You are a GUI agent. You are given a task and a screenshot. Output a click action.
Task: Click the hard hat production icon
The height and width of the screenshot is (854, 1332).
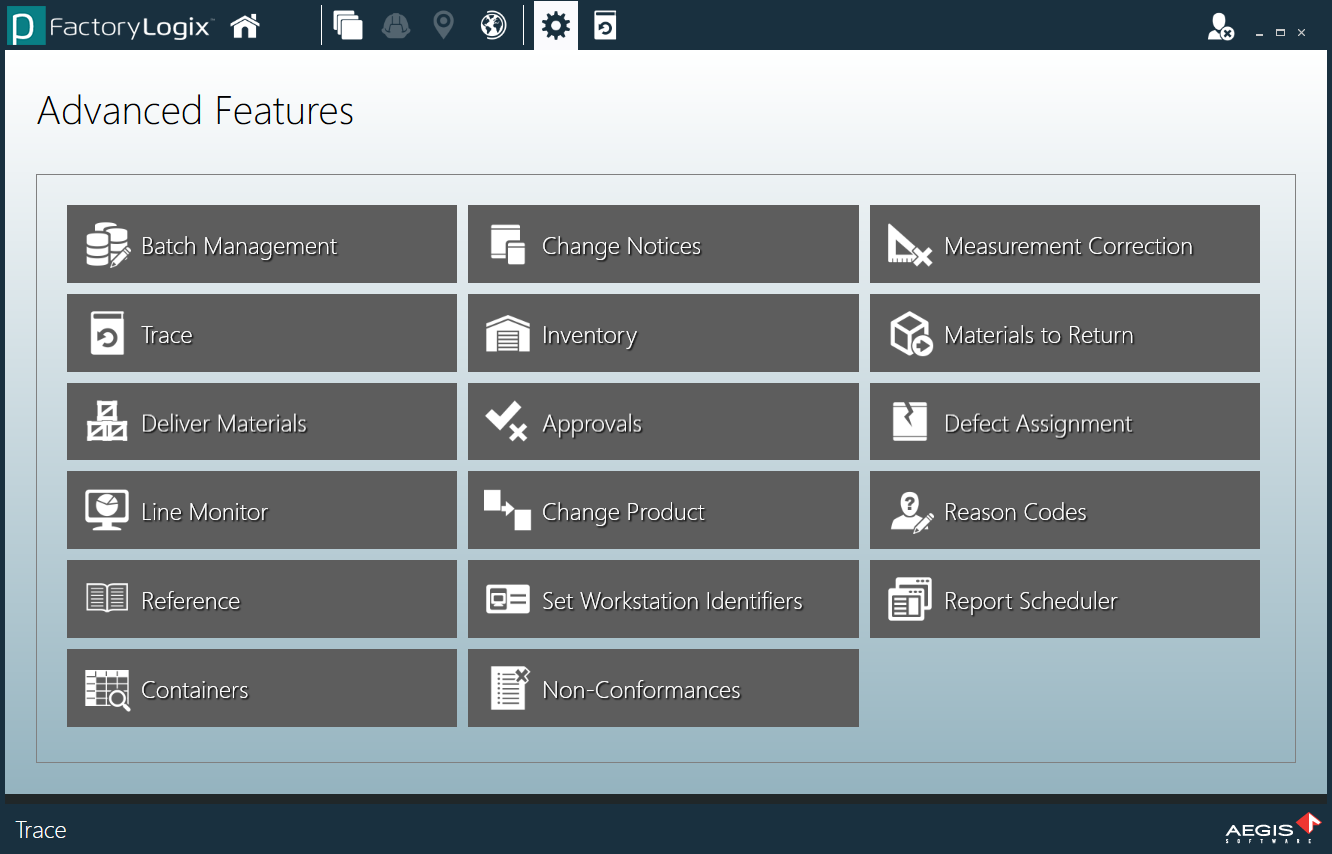(x=396, y=25)
